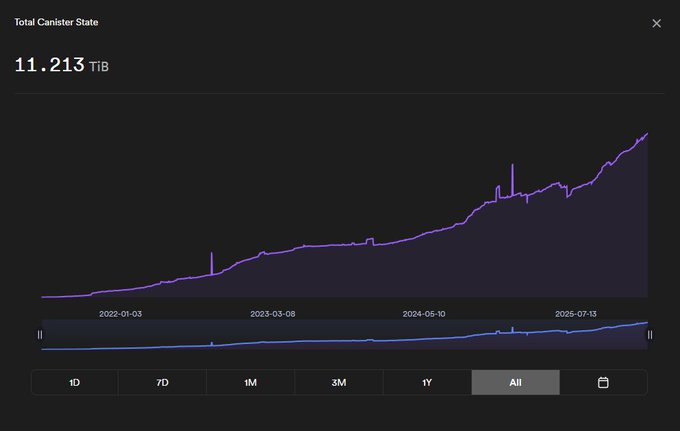
Task: Open the calendar date range picker
Action: click(603, 382)
